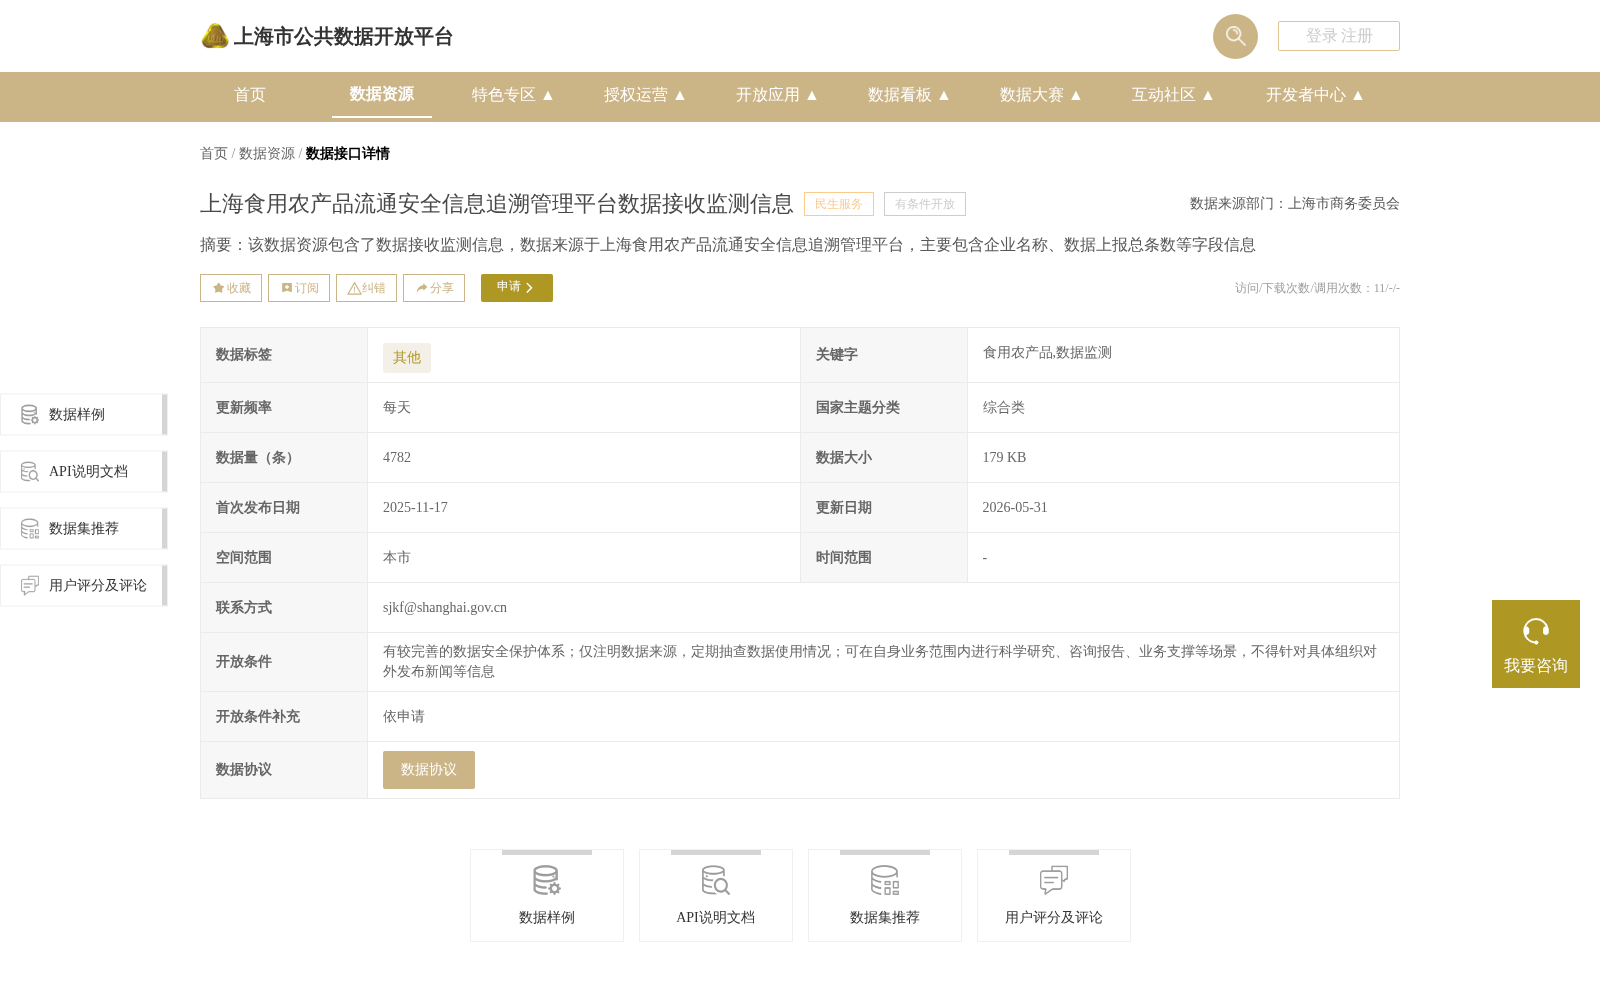Click the 登录 注册 button
1600x1000 pixels.
click(1338, 36)
